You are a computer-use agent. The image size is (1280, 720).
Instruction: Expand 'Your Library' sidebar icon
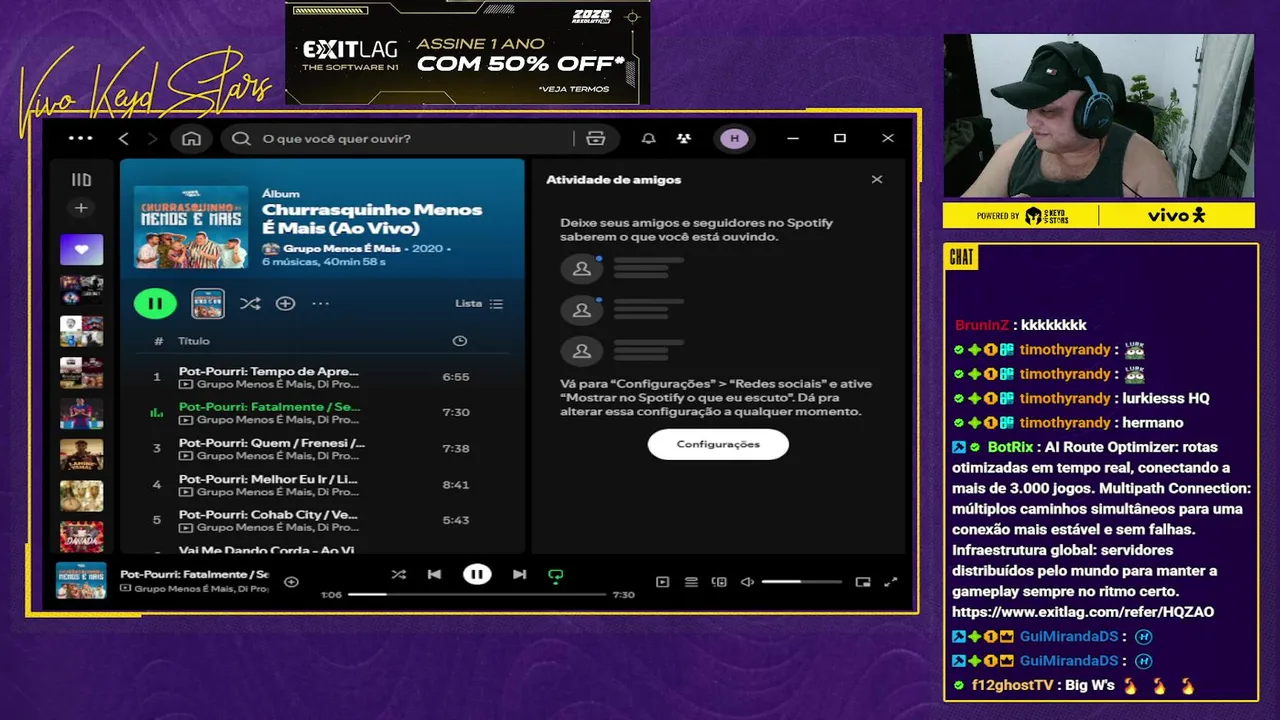click(x=81, y=180)
